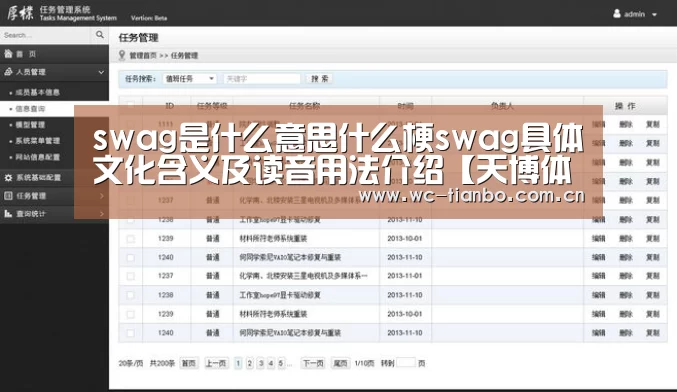Select 信息查询 in sidebar
The image size is (677, 392).
tap(30, 109)
